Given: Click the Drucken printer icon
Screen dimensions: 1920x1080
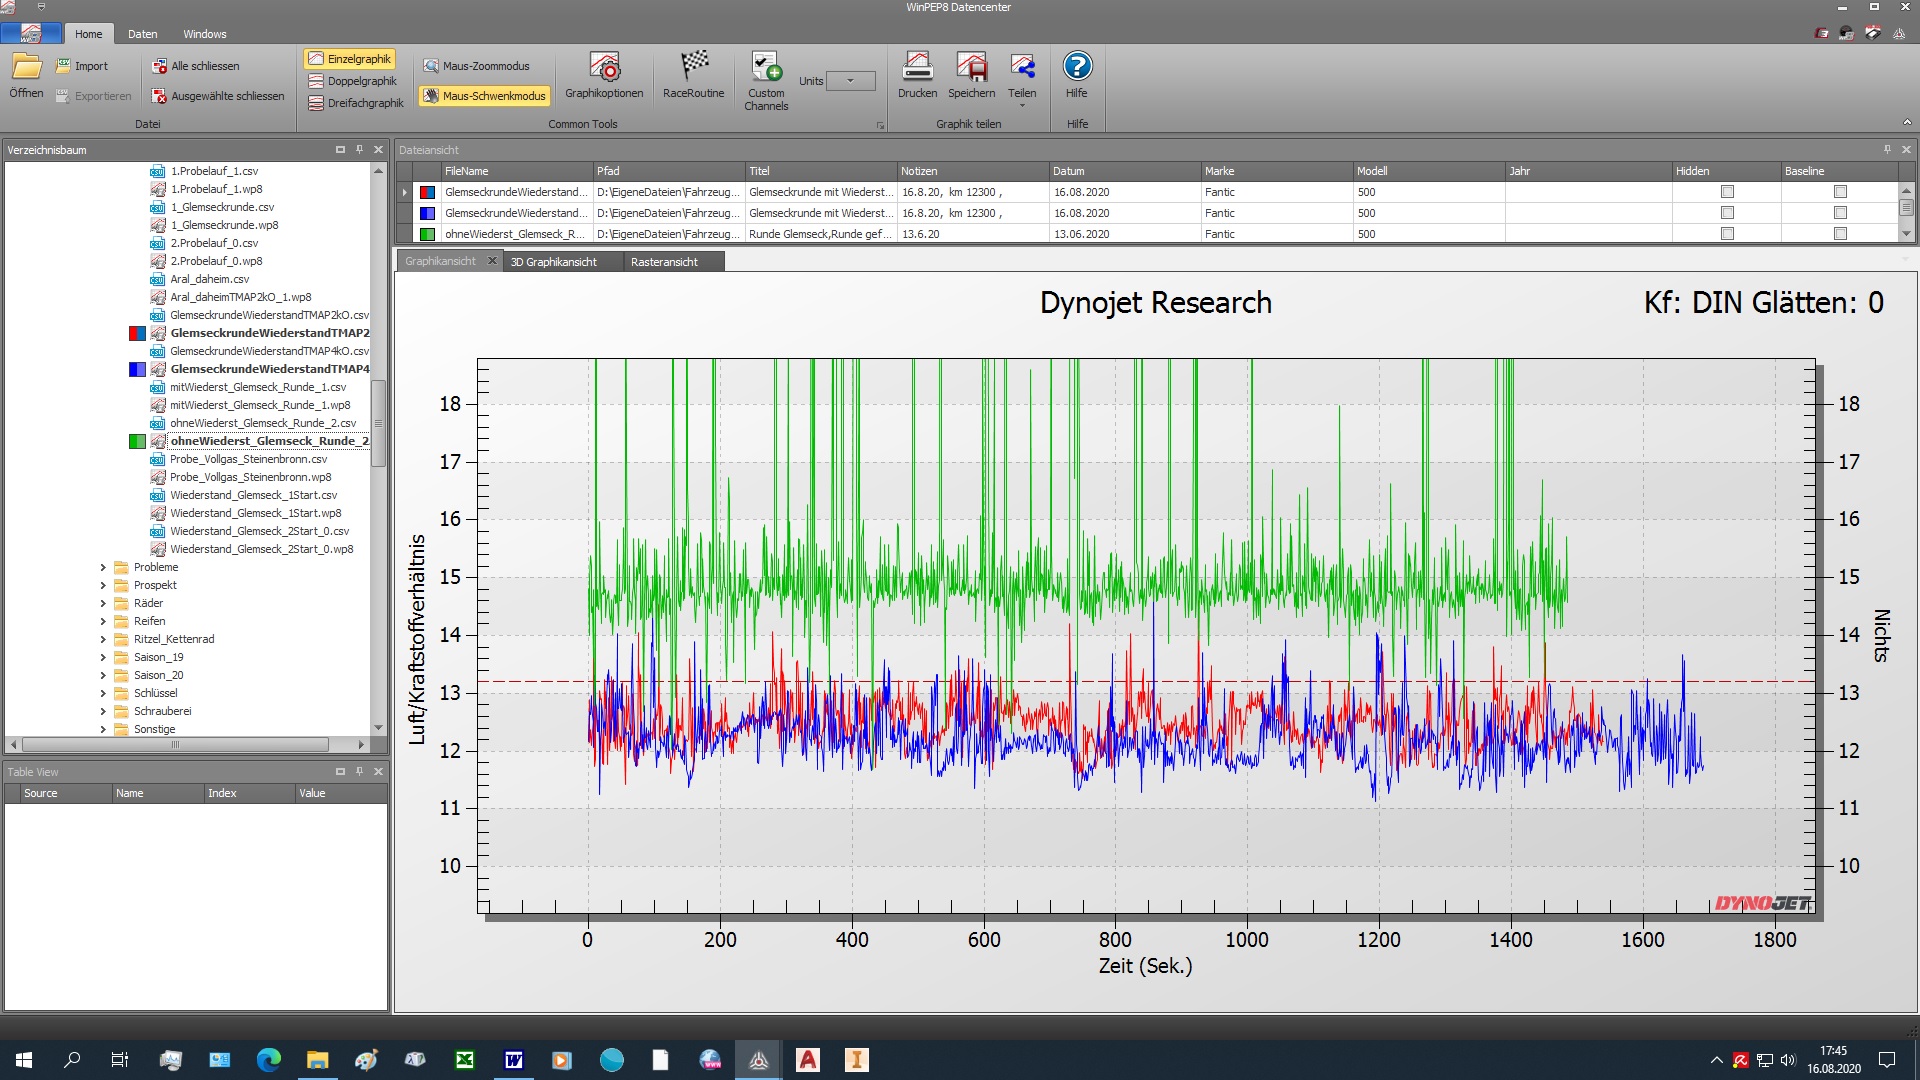Looking at the screenshot, I should pos(917,68).
